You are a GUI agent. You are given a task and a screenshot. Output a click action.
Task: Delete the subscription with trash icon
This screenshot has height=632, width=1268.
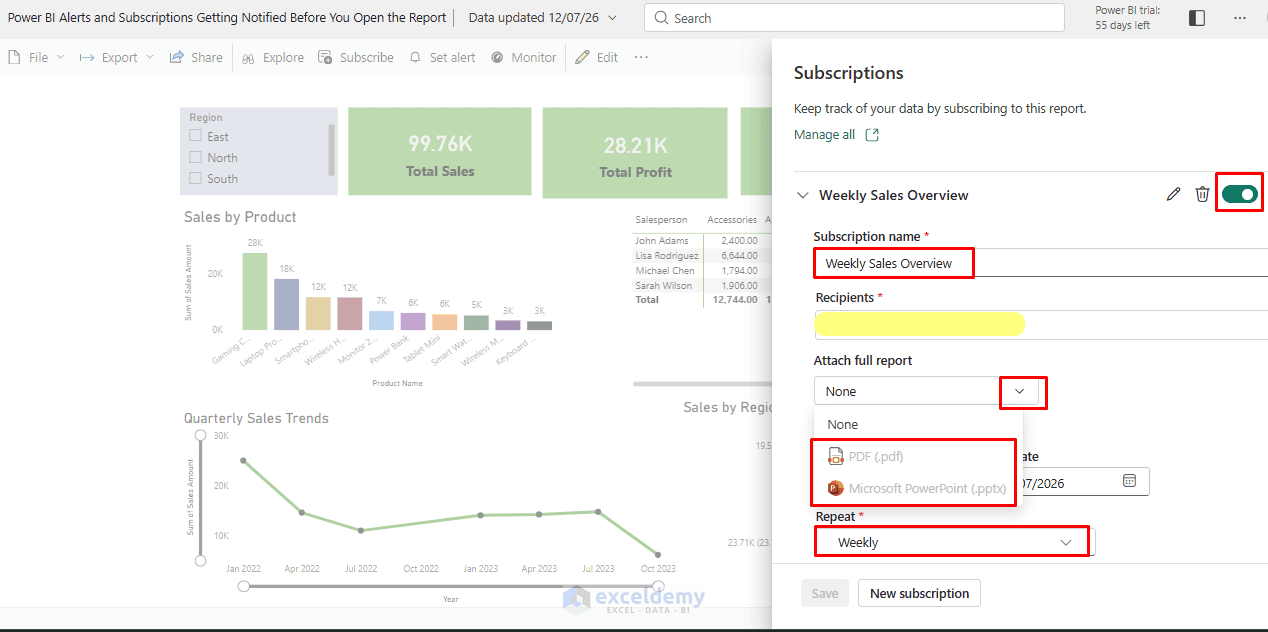(x=1203, y=194)
